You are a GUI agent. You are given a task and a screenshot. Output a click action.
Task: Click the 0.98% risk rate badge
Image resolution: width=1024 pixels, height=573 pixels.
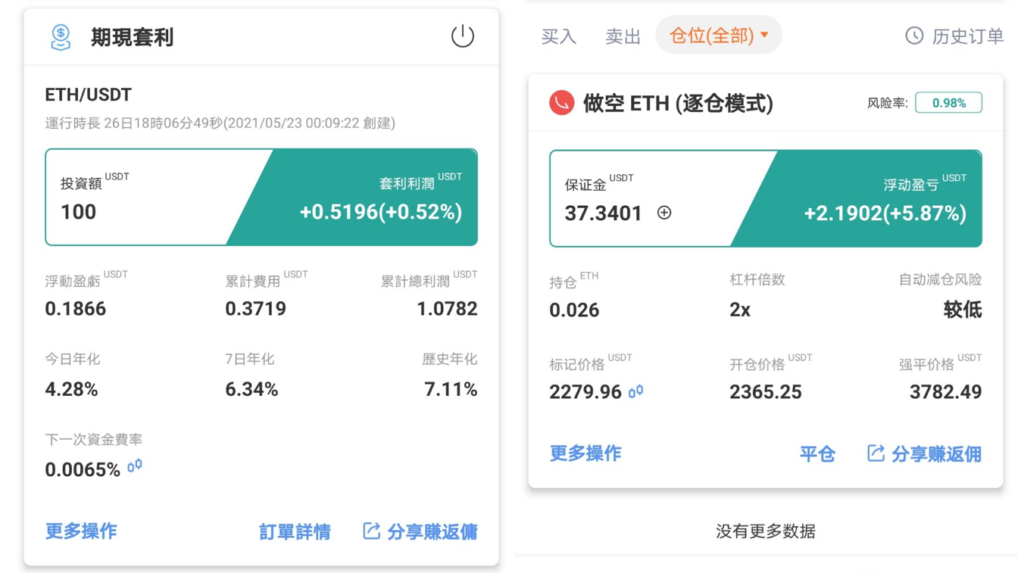(948, 103)
